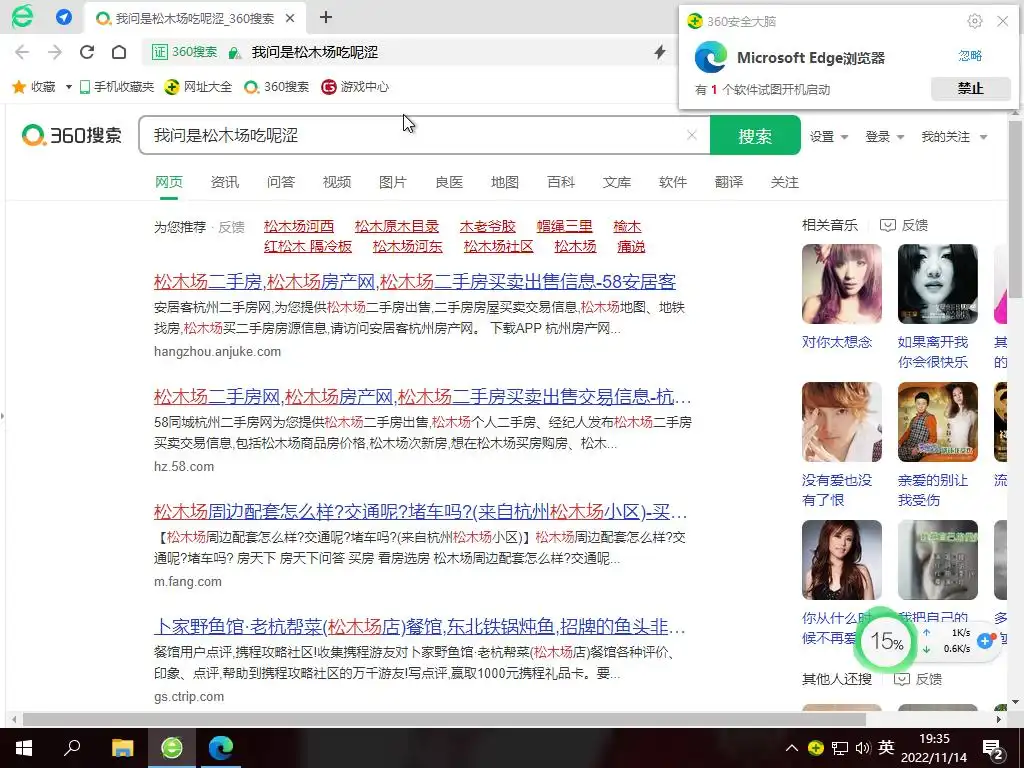Click 反馈 next to 为您推荐
This screenshot has width=1024, height=768.
point(231,227)
